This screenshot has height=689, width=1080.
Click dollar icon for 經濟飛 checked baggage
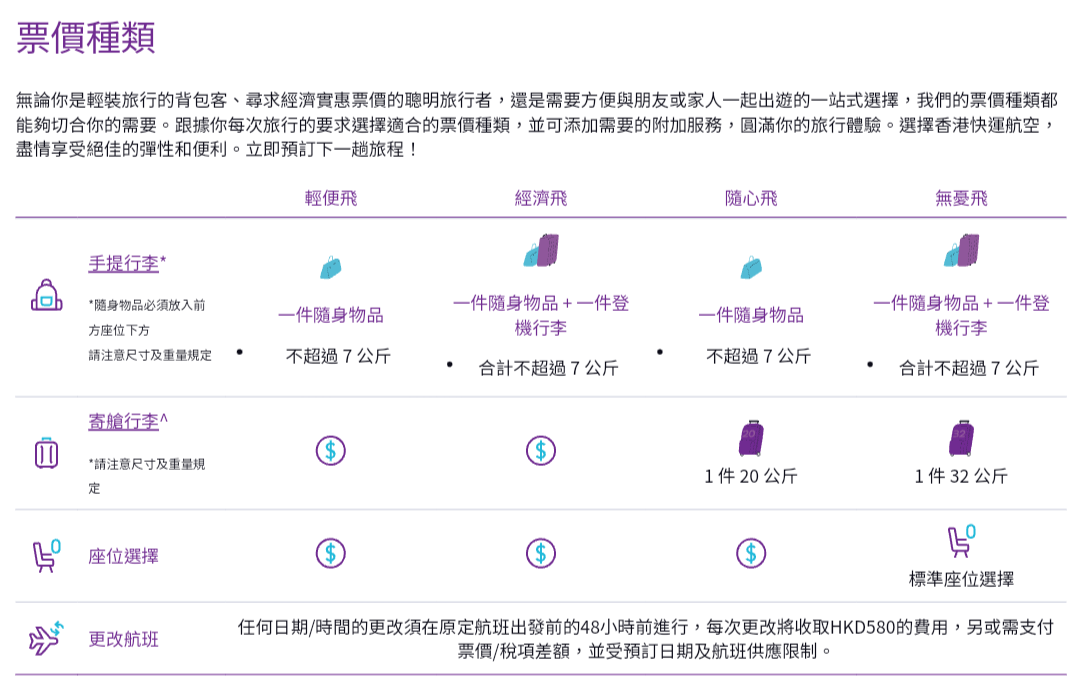[541, 451]
